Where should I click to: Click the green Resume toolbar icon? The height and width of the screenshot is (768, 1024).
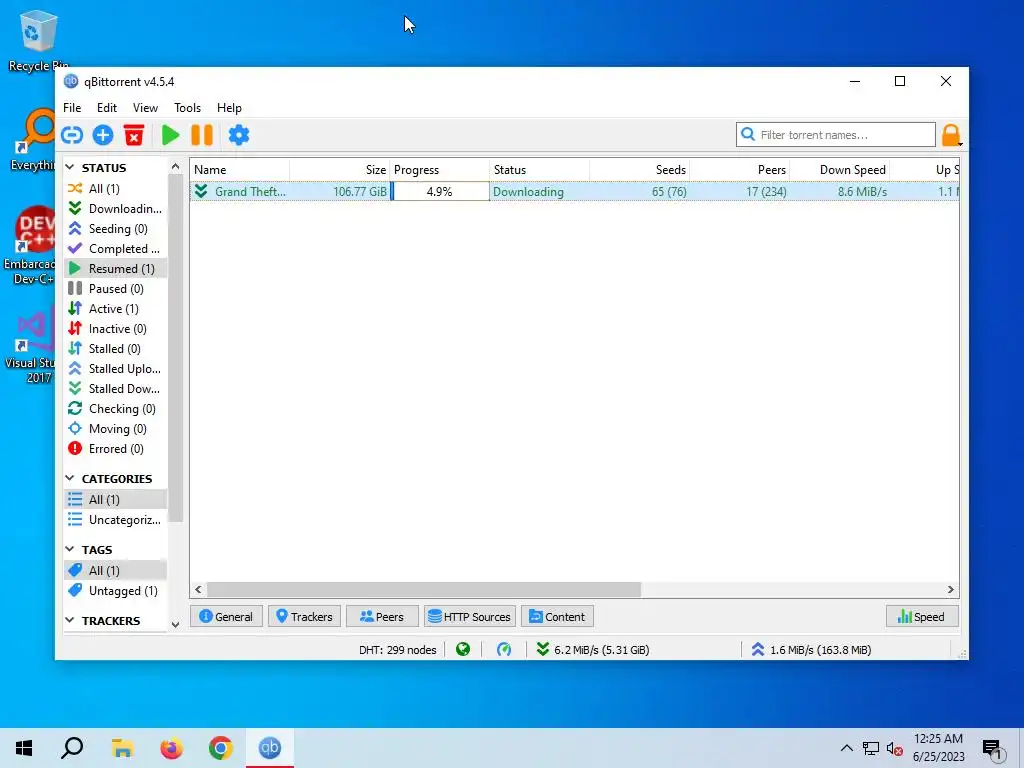point(170,135)
